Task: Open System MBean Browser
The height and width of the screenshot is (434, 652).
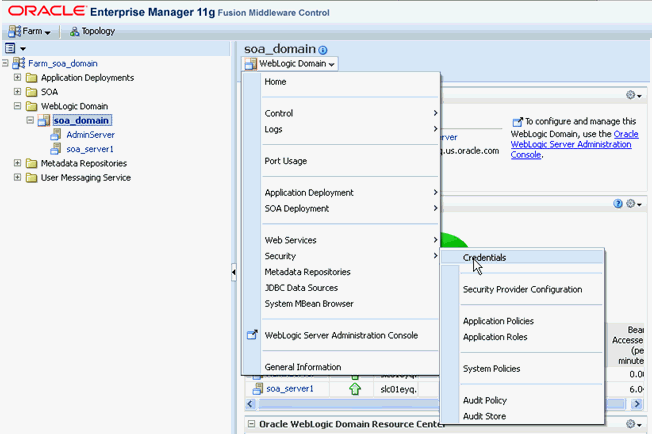Action: point(309,303)
